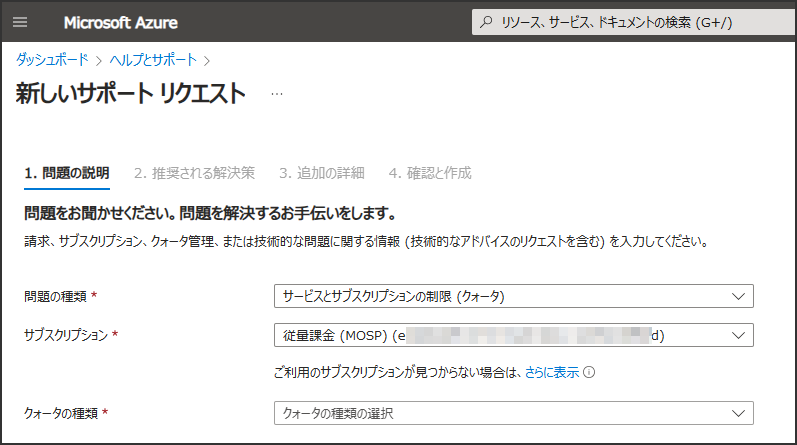Image resolution: width=797 pixels, height=445 pixels.
Task: Click the search magnifier icon
Action: pos(486,22)
